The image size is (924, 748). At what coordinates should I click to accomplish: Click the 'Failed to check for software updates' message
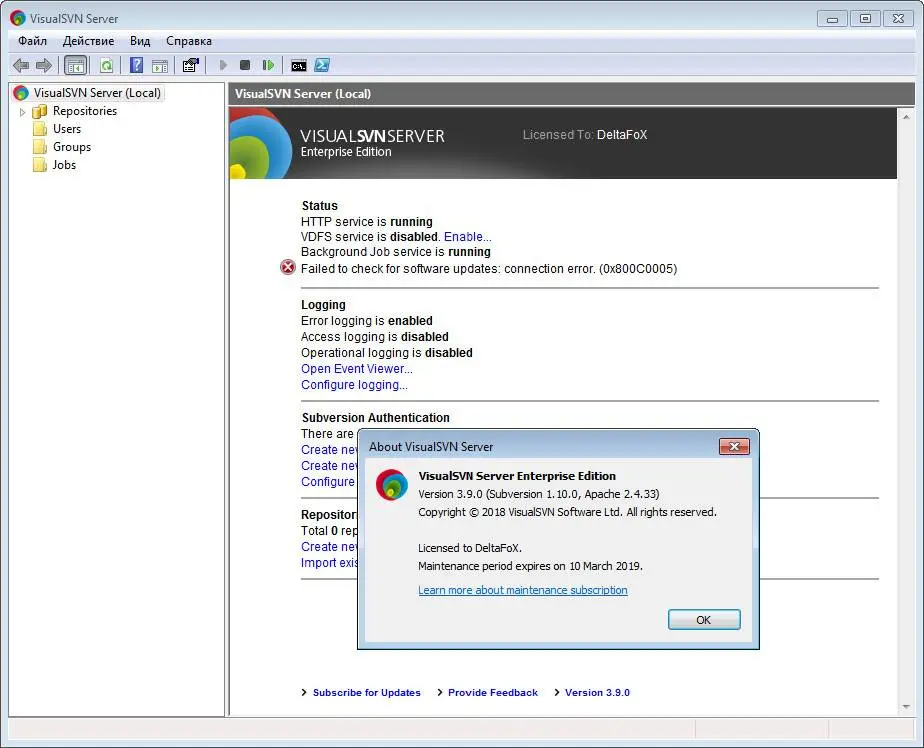point(489,269)
